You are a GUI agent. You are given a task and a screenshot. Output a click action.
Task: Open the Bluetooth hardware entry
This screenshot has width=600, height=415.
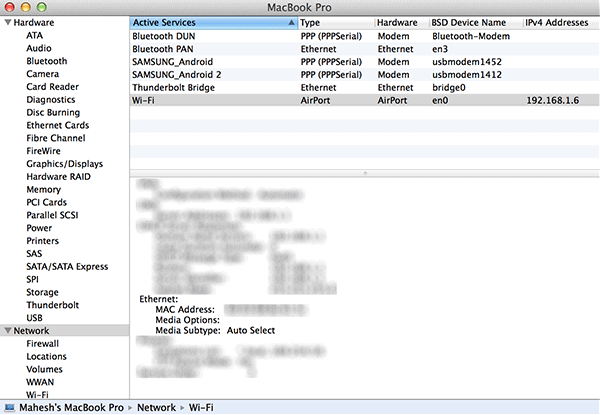pos(47,61)
